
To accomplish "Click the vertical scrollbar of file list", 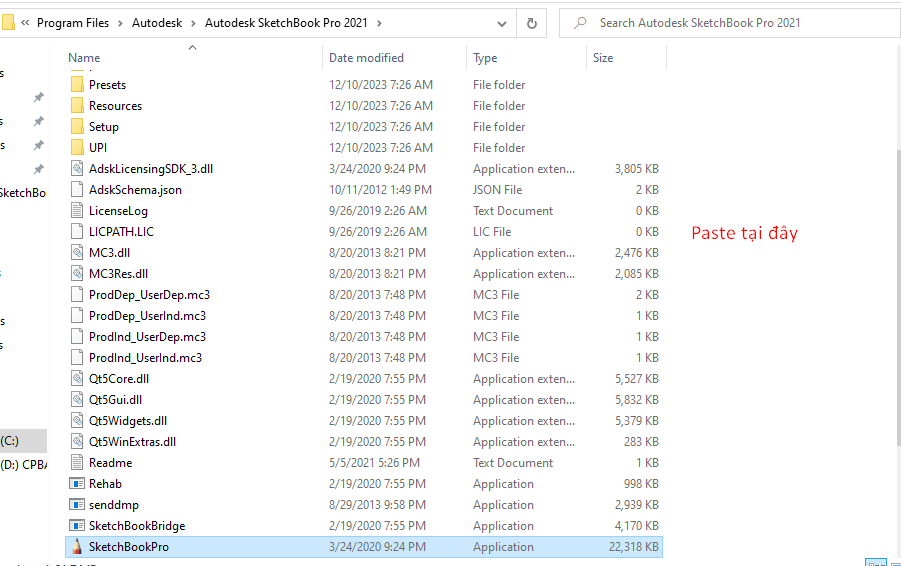I will coord(898,297).
